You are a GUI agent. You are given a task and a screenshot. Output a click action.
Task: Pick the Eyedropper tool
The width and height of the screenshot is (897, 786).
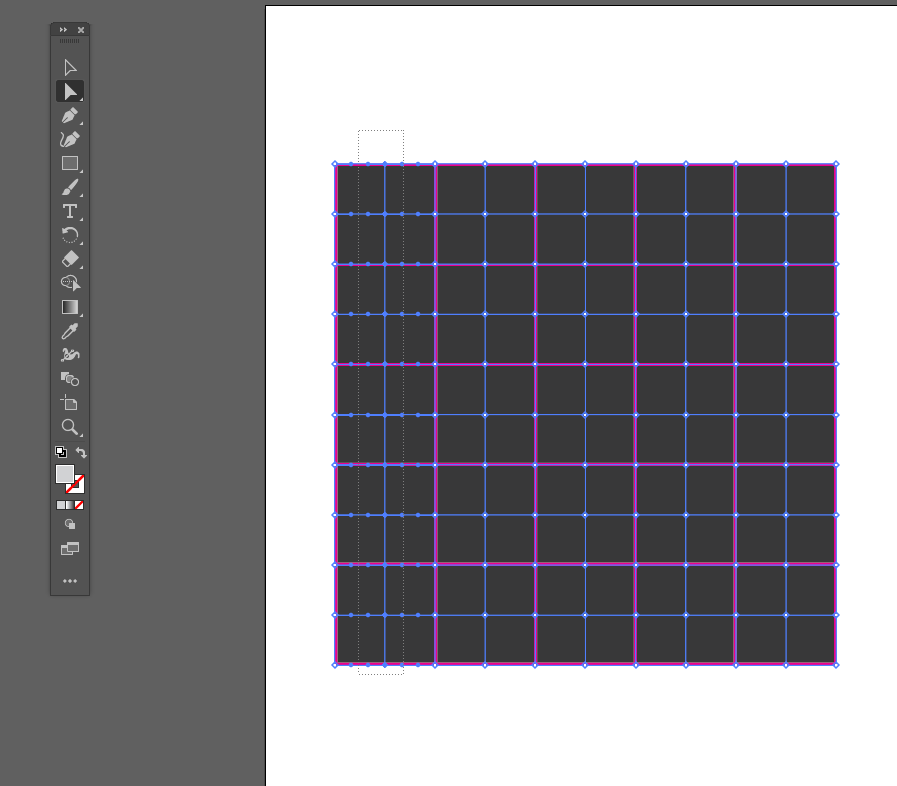(70, 331)
